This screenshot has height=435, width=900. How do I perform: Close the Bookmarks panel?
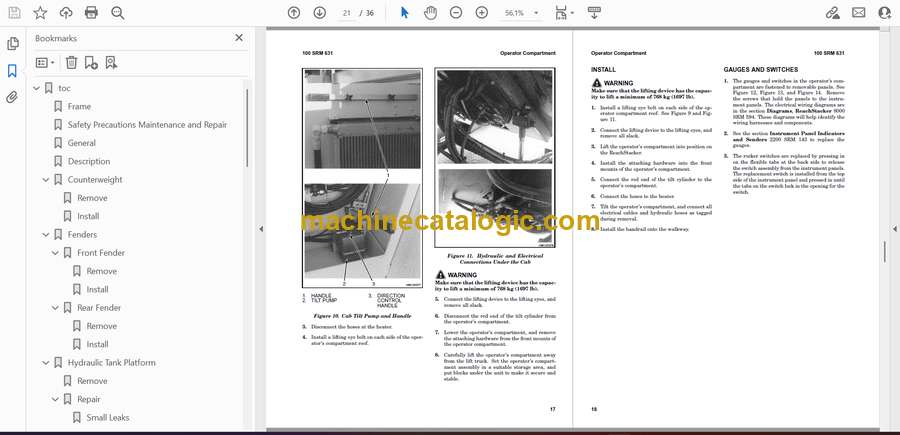point(239,38)
